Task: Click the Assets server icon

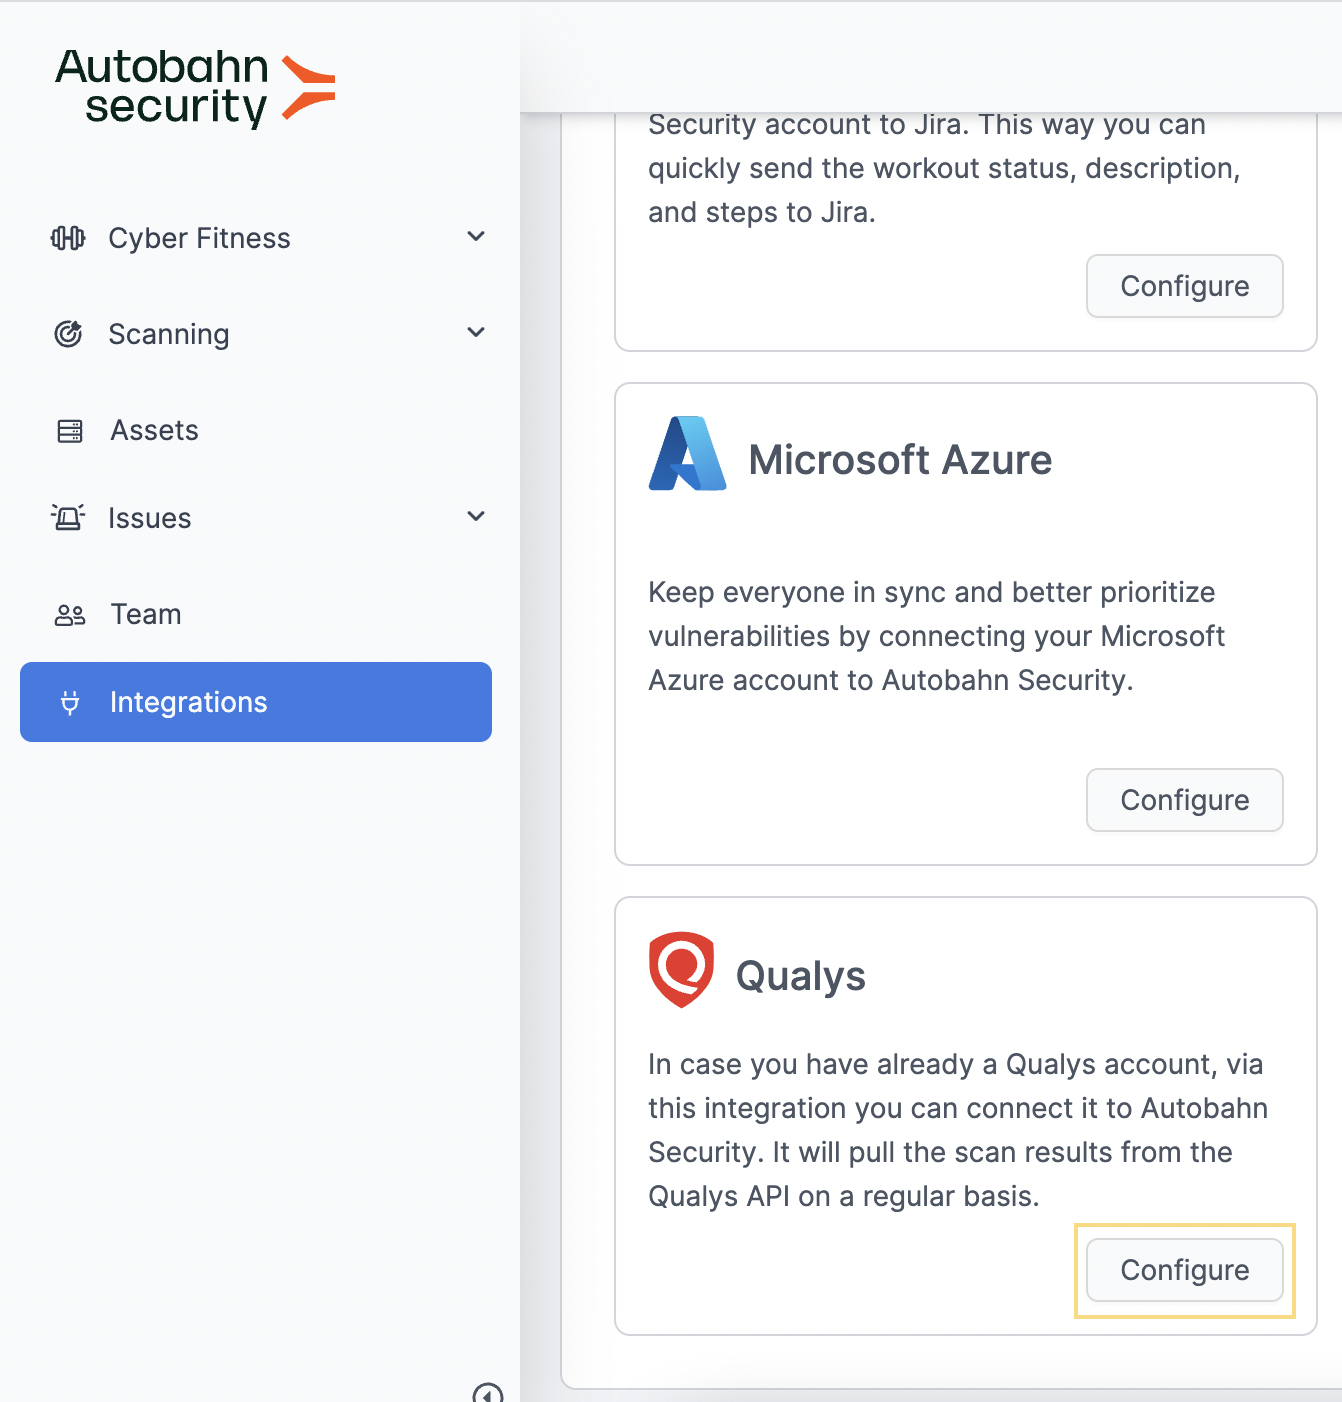Action: coord(70,431)
